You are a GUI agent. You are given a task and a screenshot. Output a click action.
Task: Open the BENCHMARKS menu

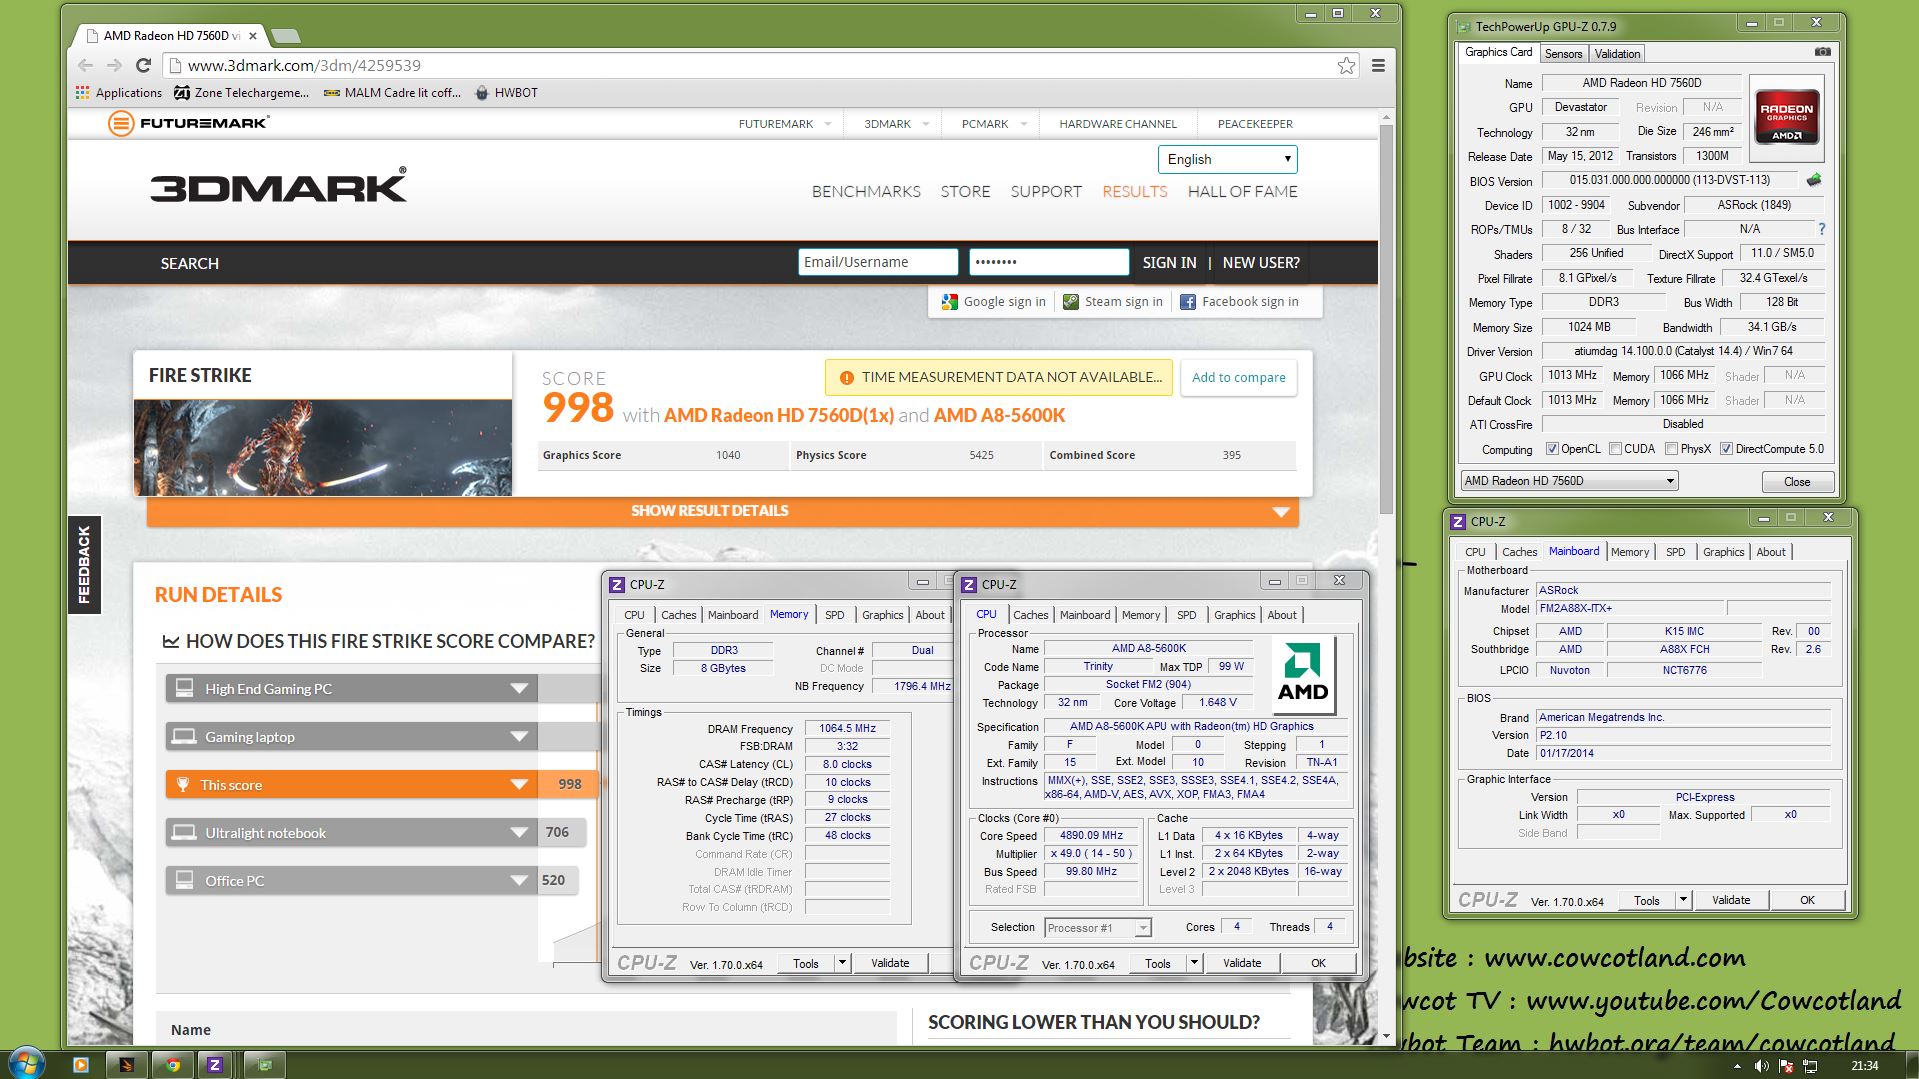[866, 191]
